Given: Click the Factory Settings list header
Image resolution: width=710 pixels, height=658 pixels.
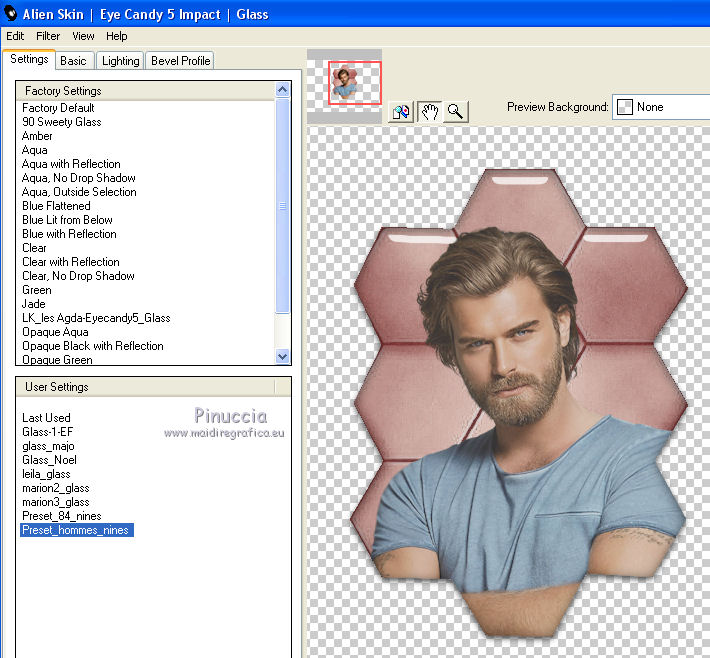Looking at the screenshot, I should click(145, 91).
